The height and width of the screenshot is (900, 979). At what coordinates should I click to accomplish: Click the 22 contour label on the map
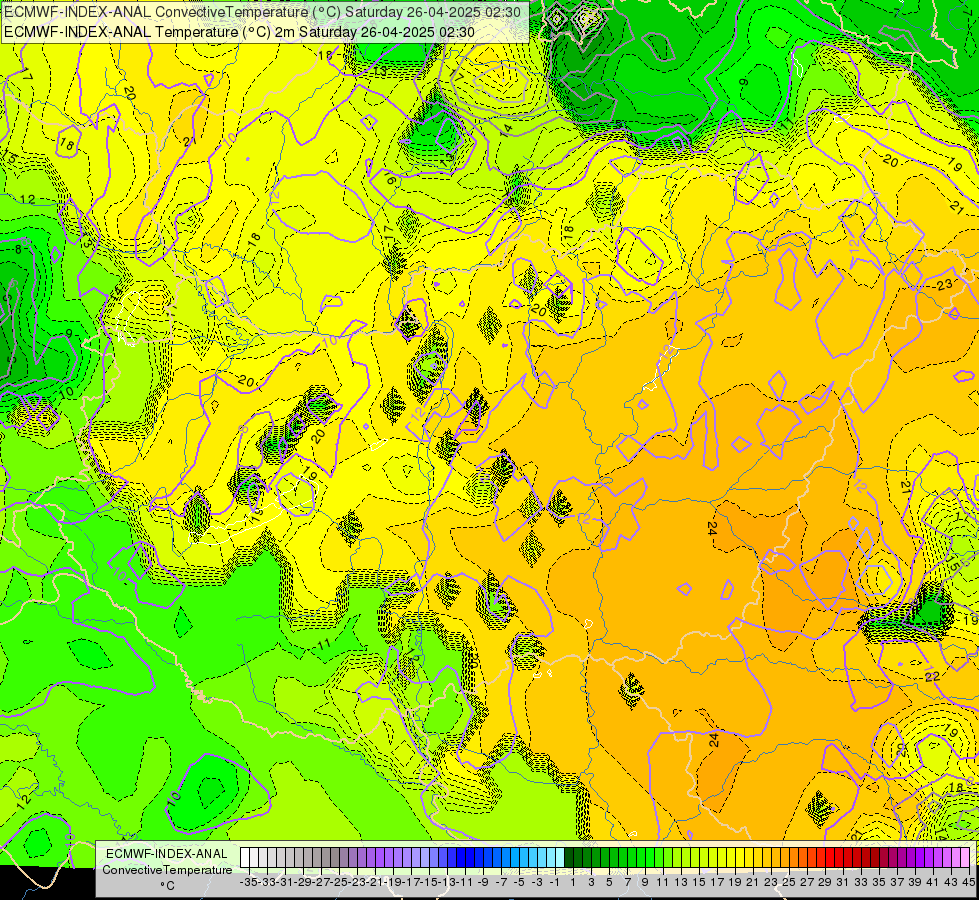coord(932,676)
